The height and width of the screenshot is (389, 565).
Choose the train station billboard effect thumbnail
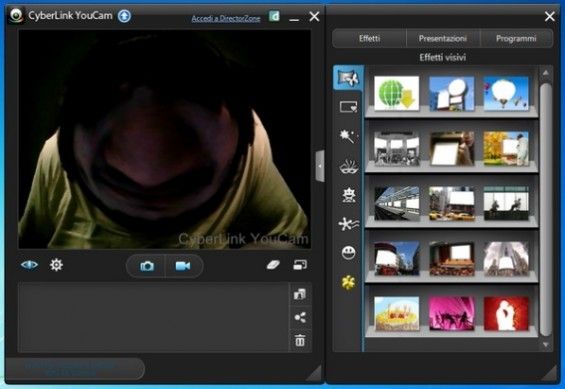pos(396,204)
